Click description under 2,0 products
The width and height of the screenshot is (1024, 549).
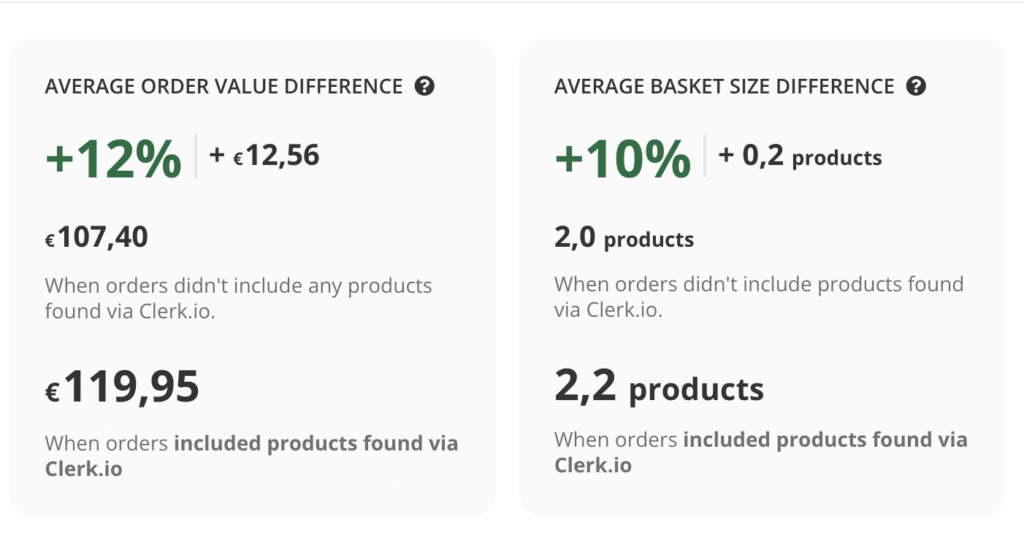(758, 296)
